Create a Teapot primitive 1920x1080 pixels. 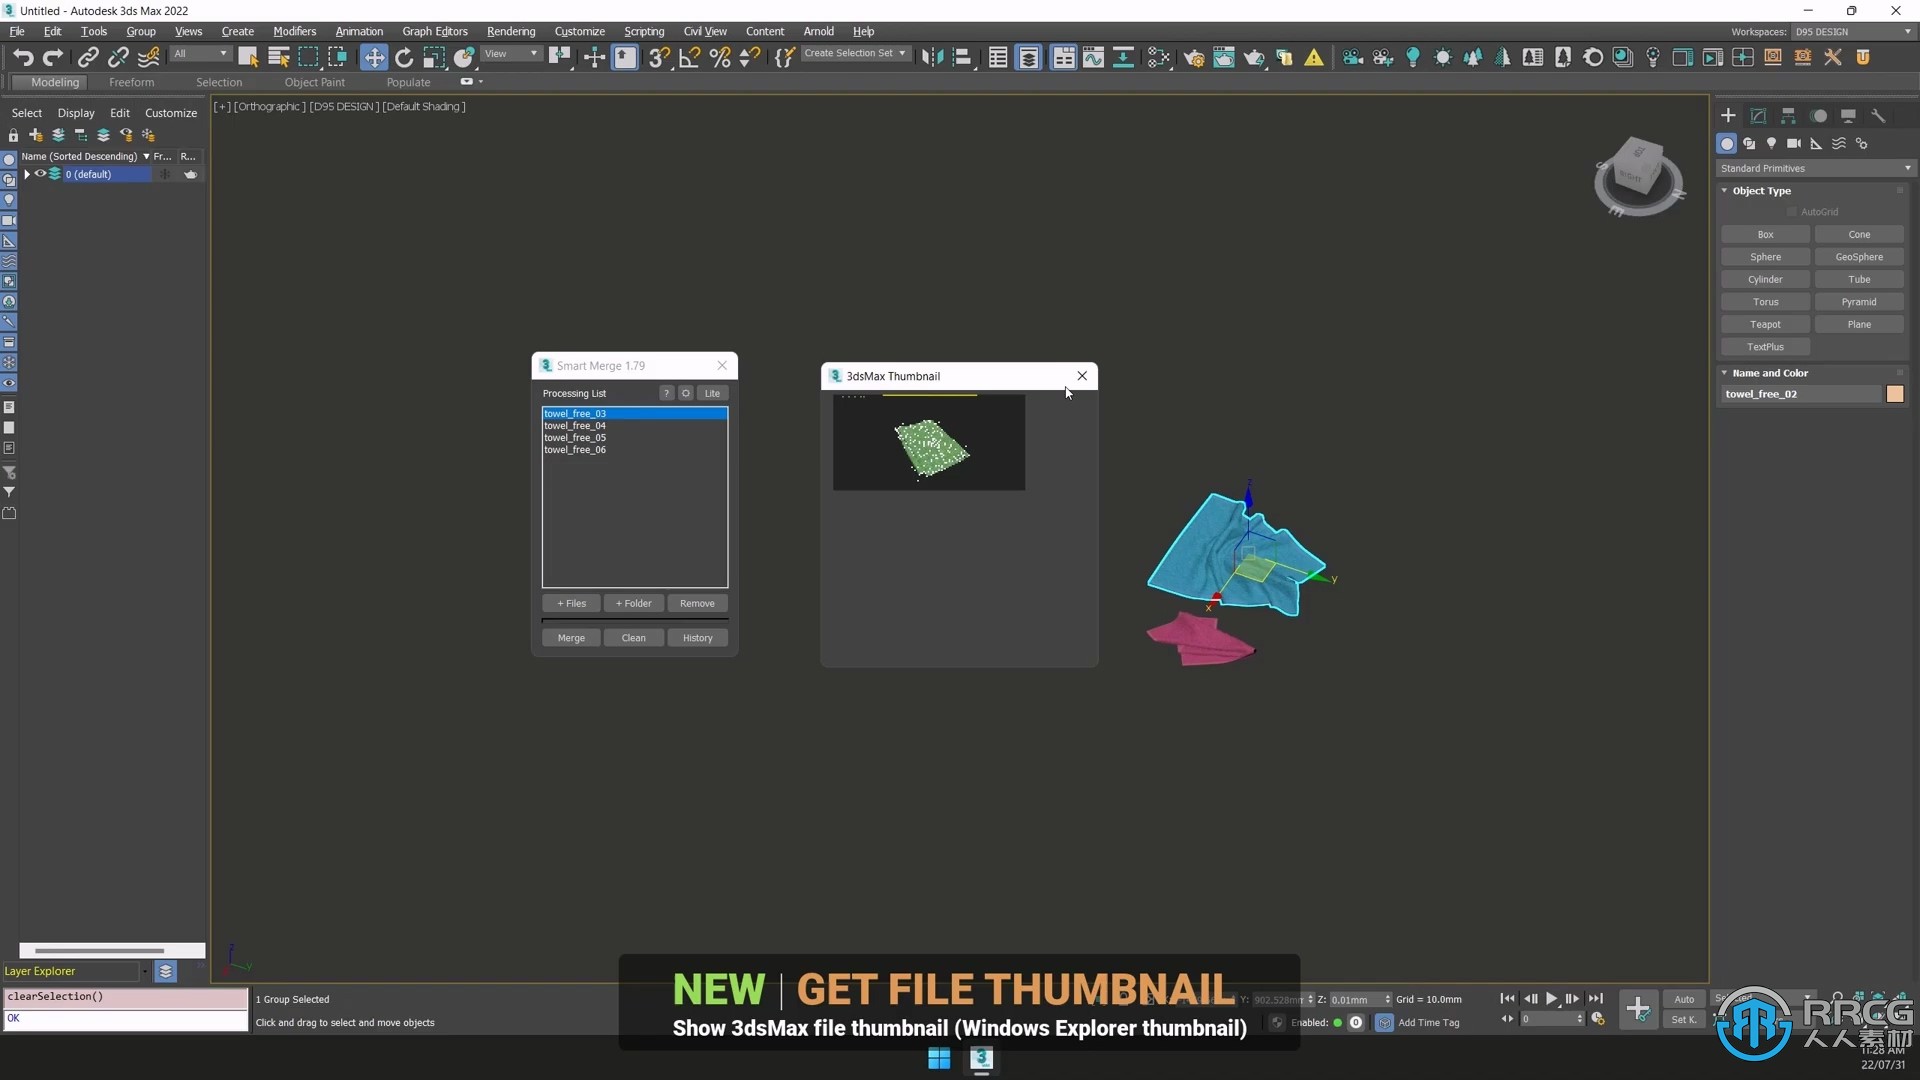click(x=1765, y=324)
